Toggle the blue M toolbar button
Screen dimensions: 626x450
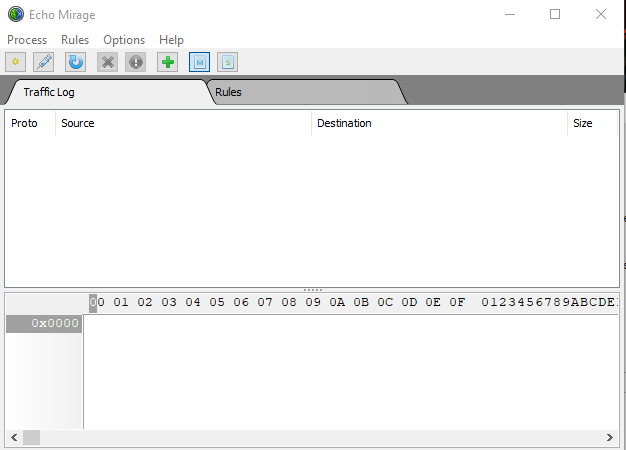200,62
